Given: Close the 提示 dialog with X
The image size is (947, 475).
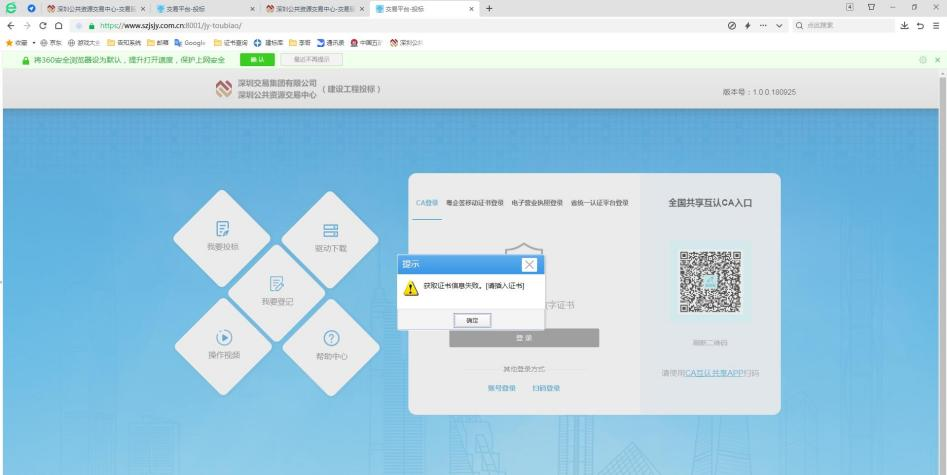Looking at the screenshot, I should pyautogui.click(x=529, y=264).
